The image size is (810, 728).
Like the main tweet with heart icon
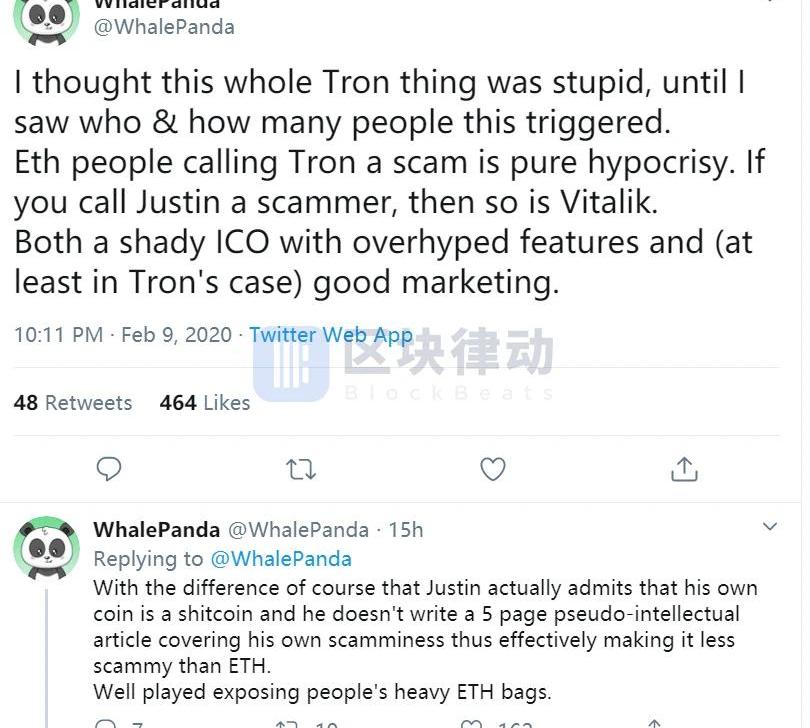tap(493, 468)
